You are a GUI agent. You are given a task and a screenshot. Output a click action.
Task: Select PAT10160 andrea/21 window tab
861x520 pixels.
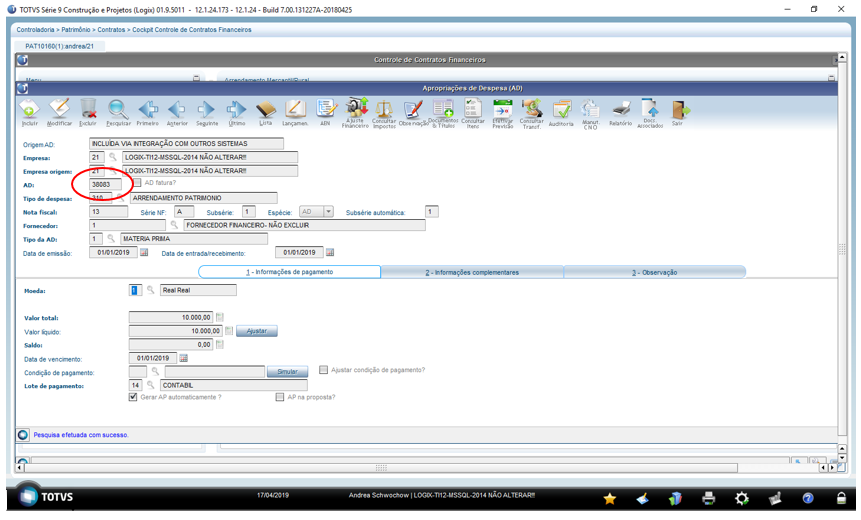click(59, 46)
